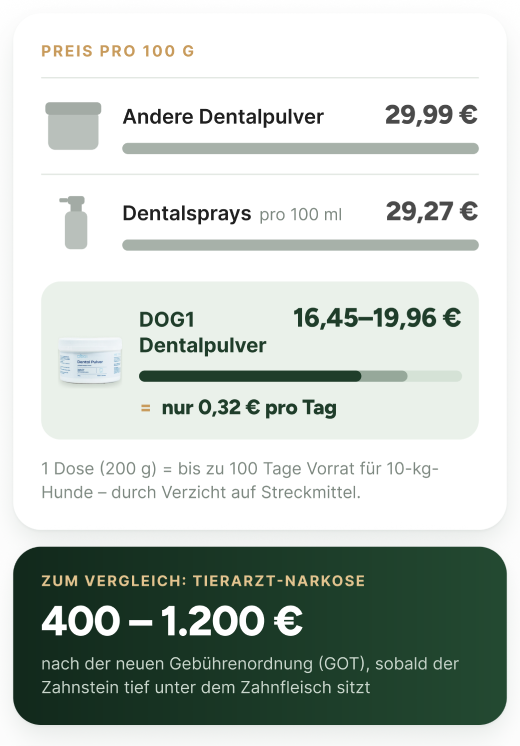Click the 16,45–19,96 € price range

coord(377,318)
